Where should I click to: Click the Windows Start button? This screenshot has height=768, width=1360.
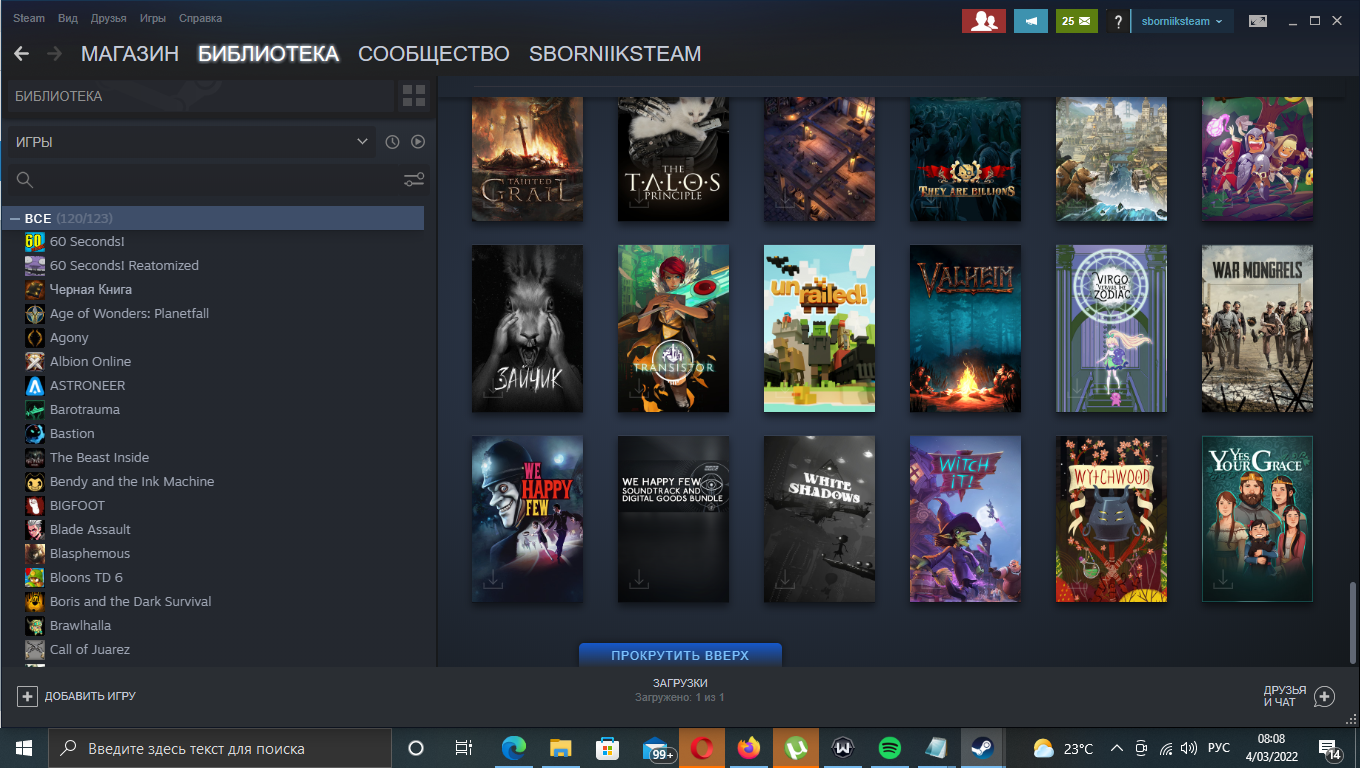pos(24,748)
